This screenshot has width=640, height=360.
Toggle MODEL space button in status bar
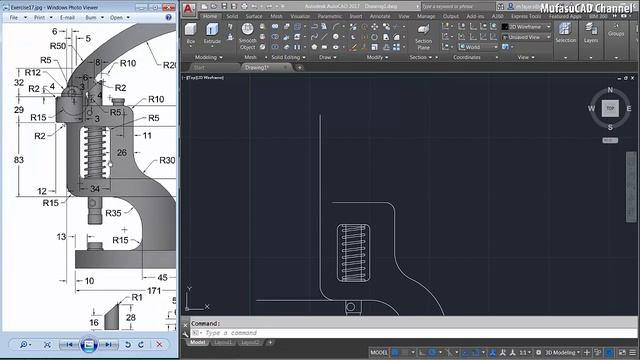coord(379,352)
